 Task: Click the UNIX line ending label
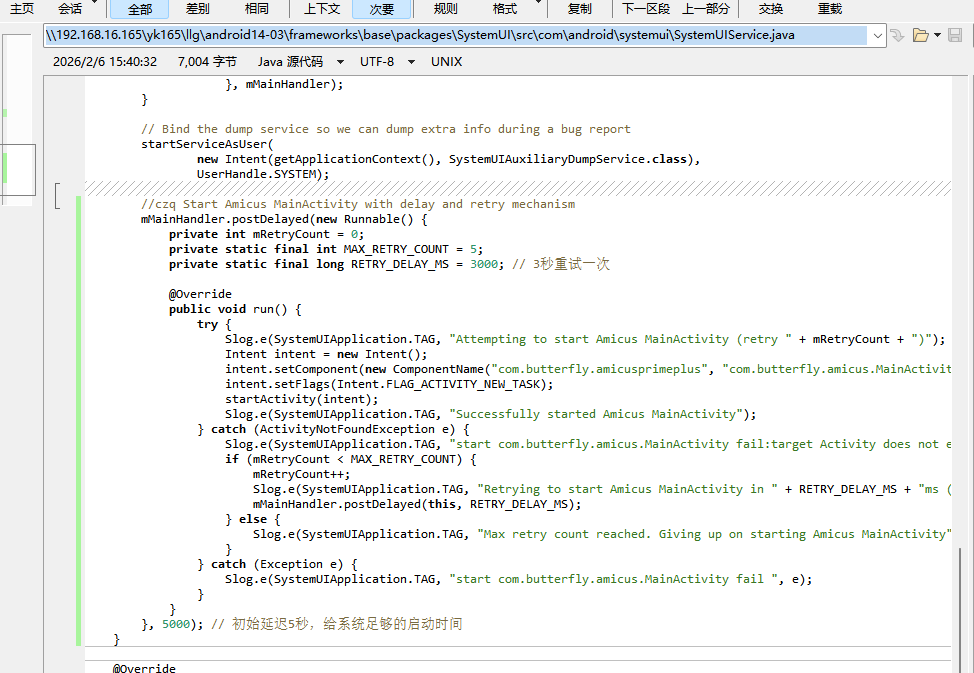click(446, 62)
